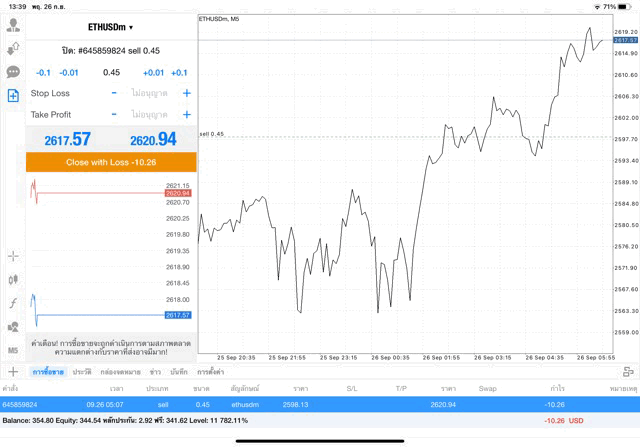Open the chat messages icon
This screenshot has width=640, height=447.
[x=13, y=72]
